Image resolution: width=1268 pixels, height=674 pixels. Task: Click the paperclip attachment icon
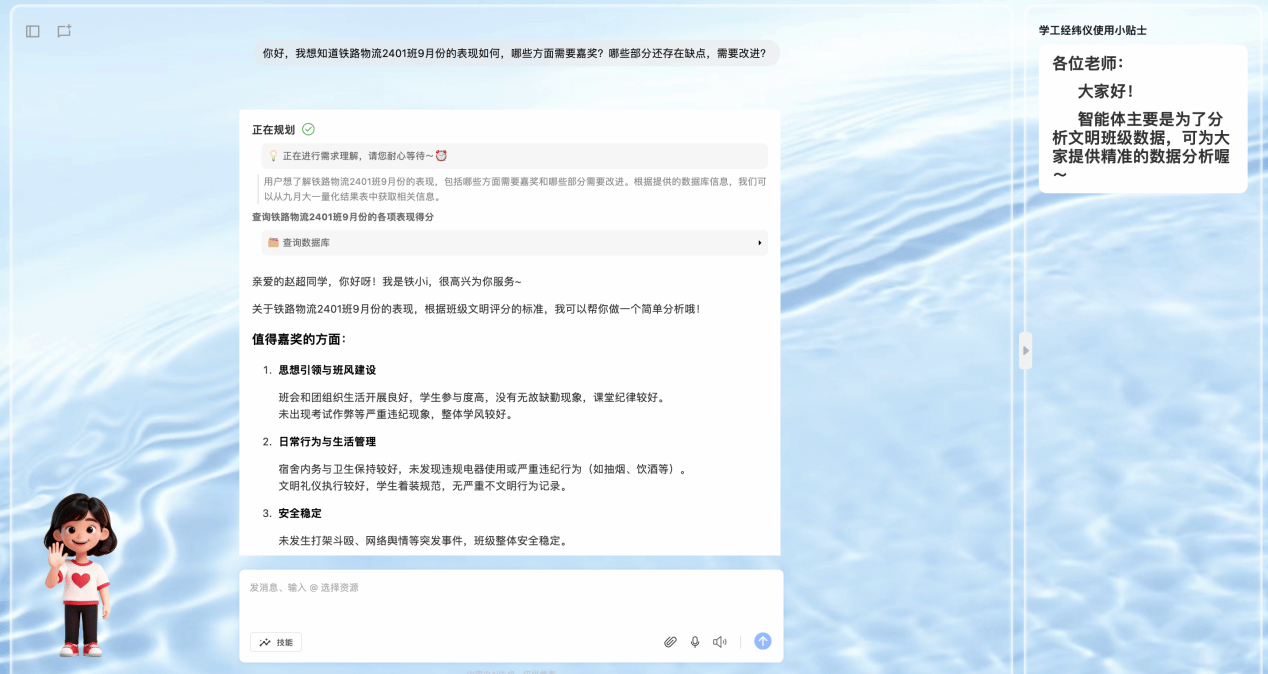[670, 642]
